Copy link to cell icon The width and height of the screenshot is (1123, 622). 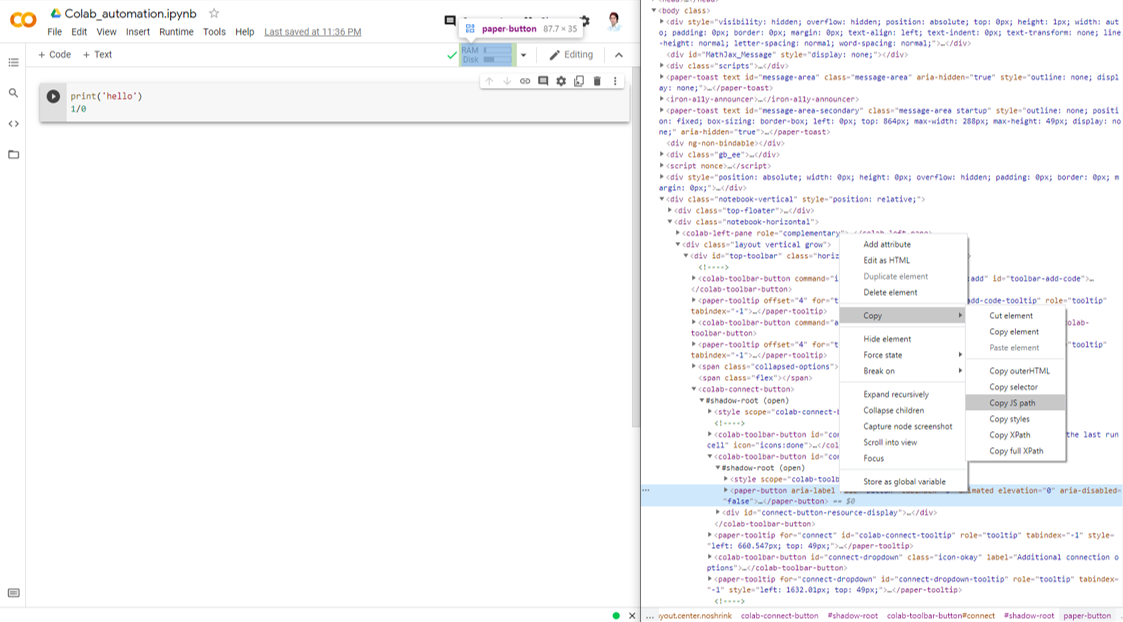coord(525,81)
